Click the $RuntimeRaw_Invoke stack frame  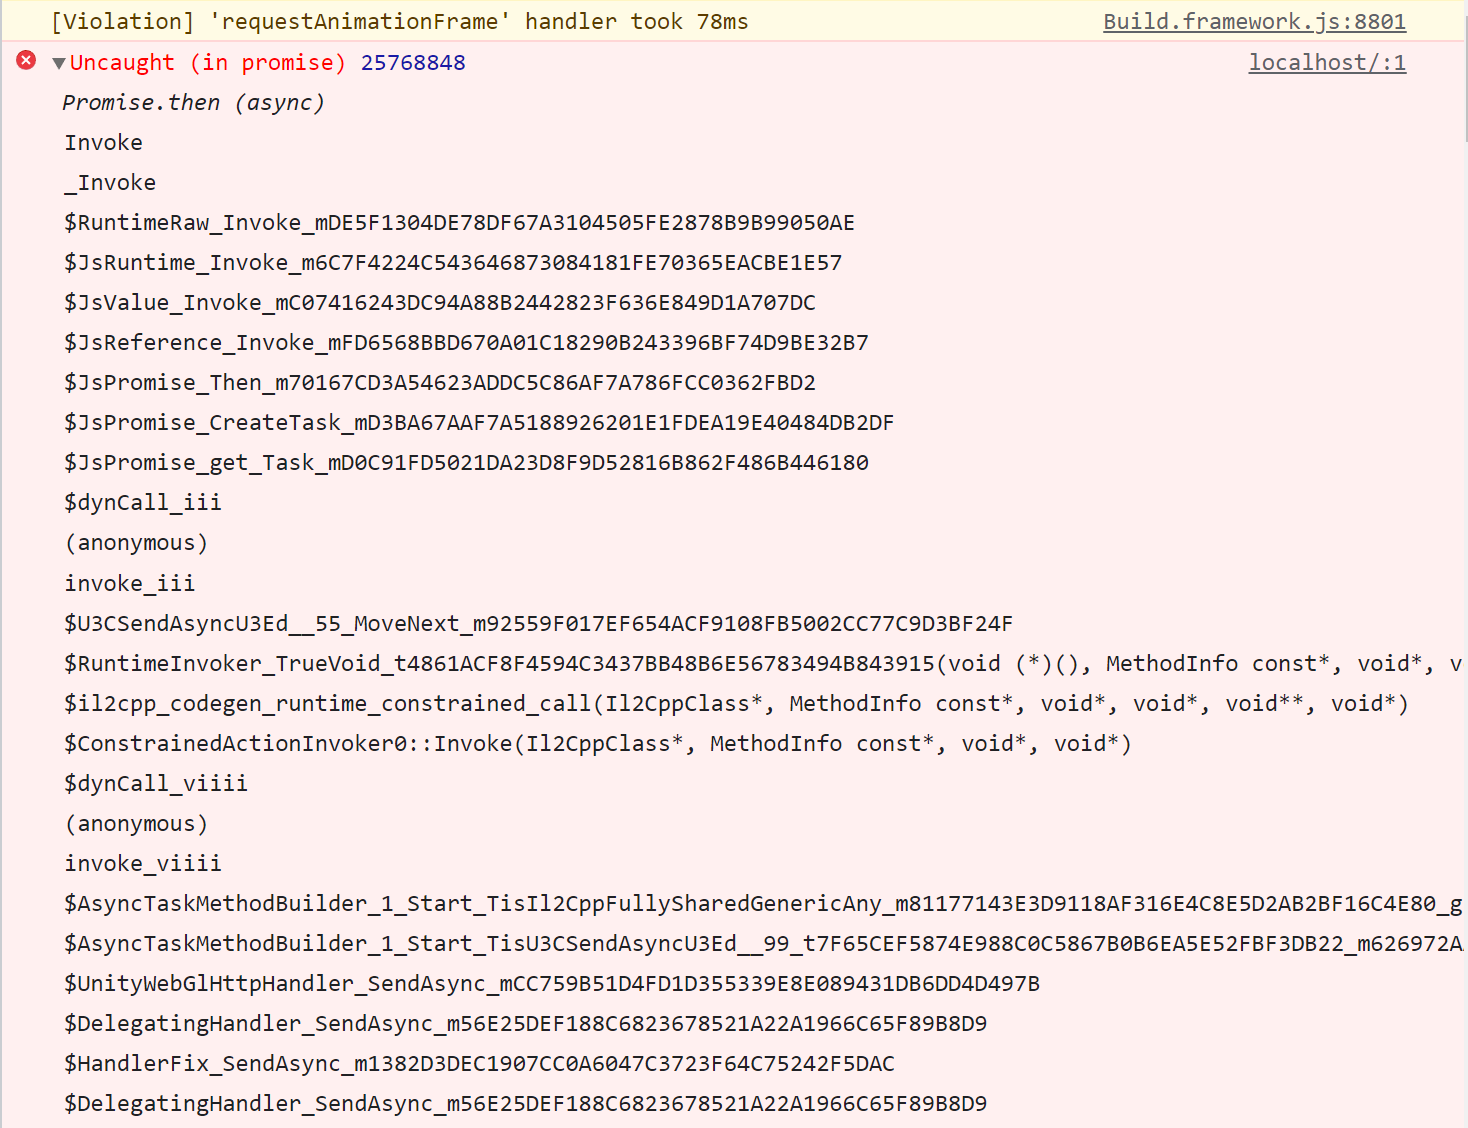pyautogui.click(x=459, y=223)
